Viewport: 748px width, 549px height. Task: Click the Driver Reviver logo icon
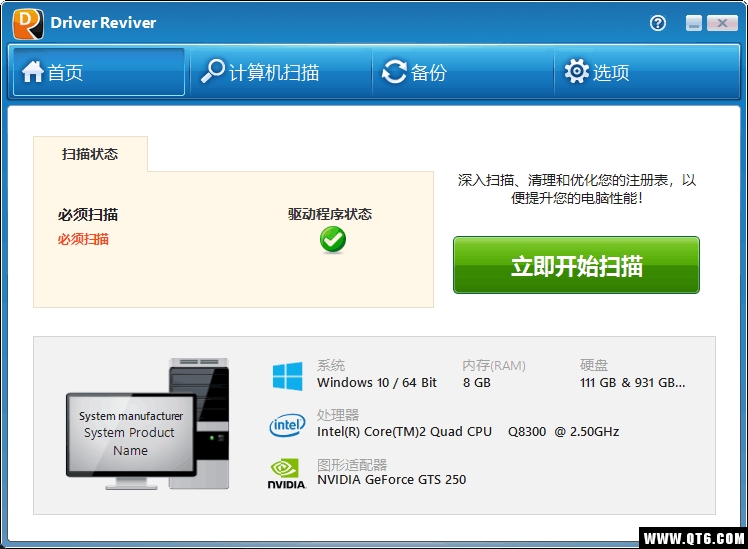[28, 23]
